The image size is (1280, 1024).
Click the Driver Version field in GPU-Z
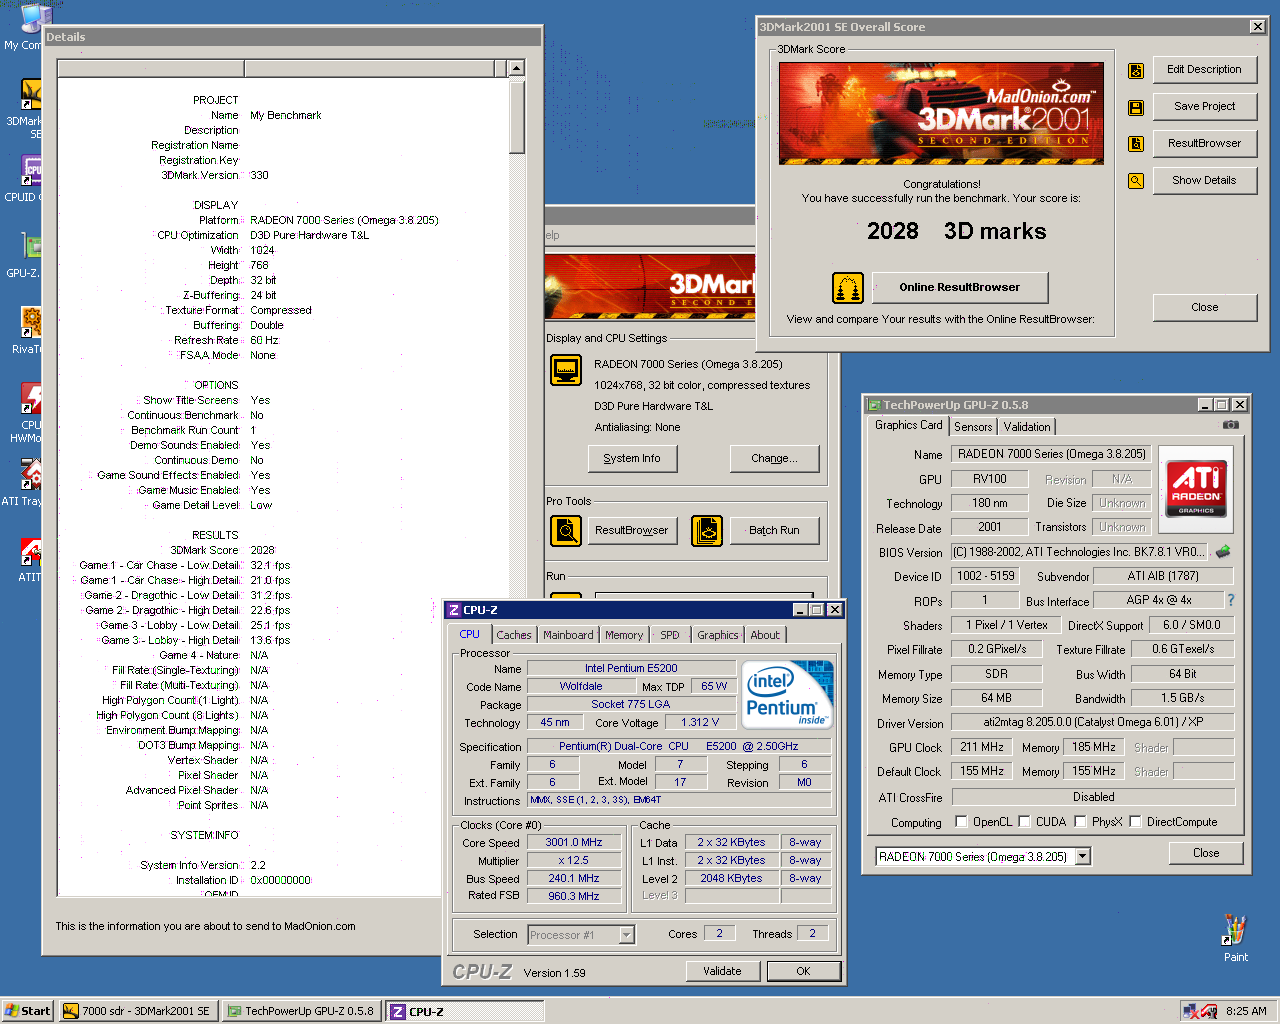[x=1093, y=722]
